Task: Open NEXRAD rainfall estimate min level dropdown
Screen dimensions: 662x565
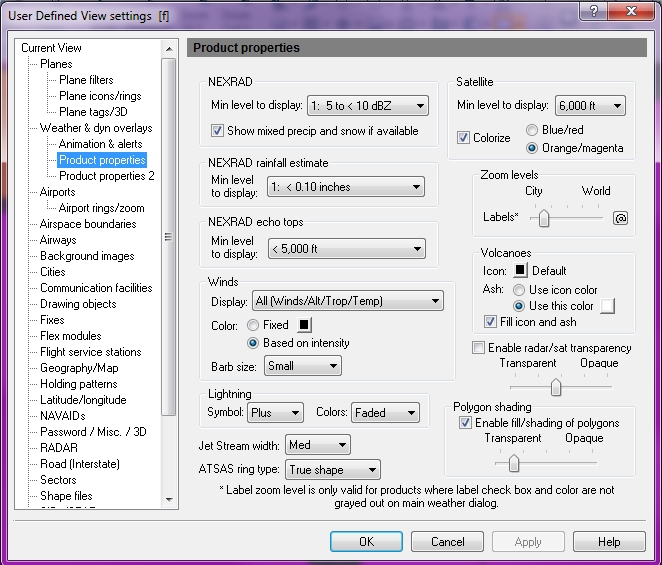Action: (x=346, y=187)
